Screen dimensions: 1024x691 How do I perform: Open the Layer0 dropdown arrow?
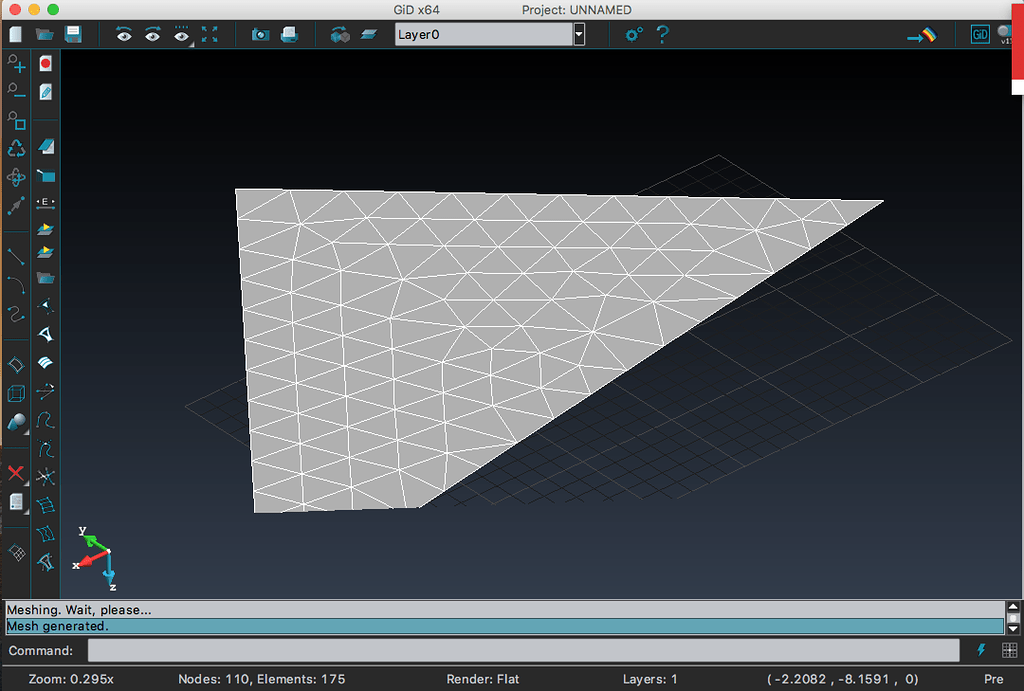click(x=579, y=34)
